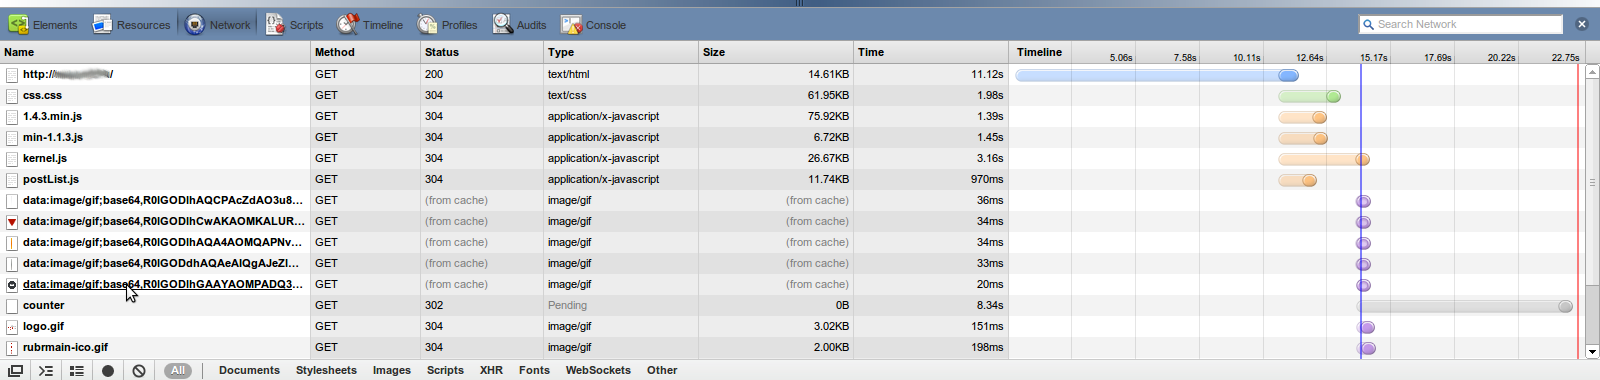Sort by the Size column header

tap(775, 52)
